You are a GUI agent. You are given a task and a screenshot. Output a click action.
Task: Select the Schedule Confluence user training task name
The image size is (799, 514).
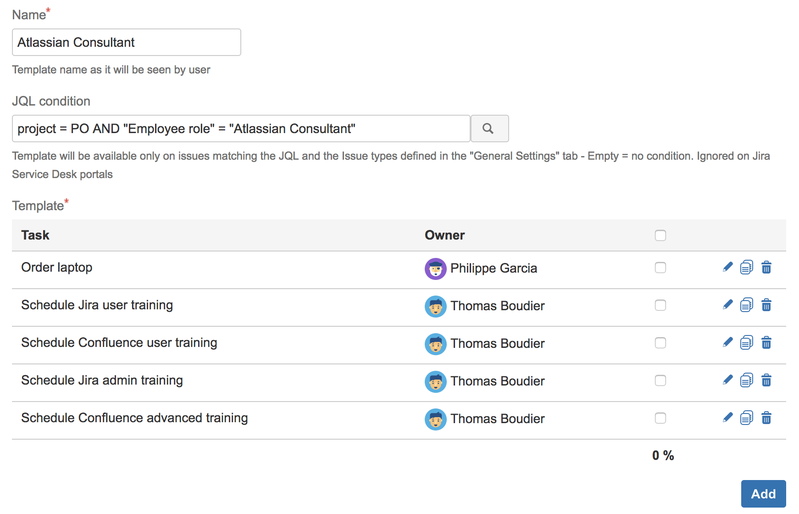click(119, 343)
